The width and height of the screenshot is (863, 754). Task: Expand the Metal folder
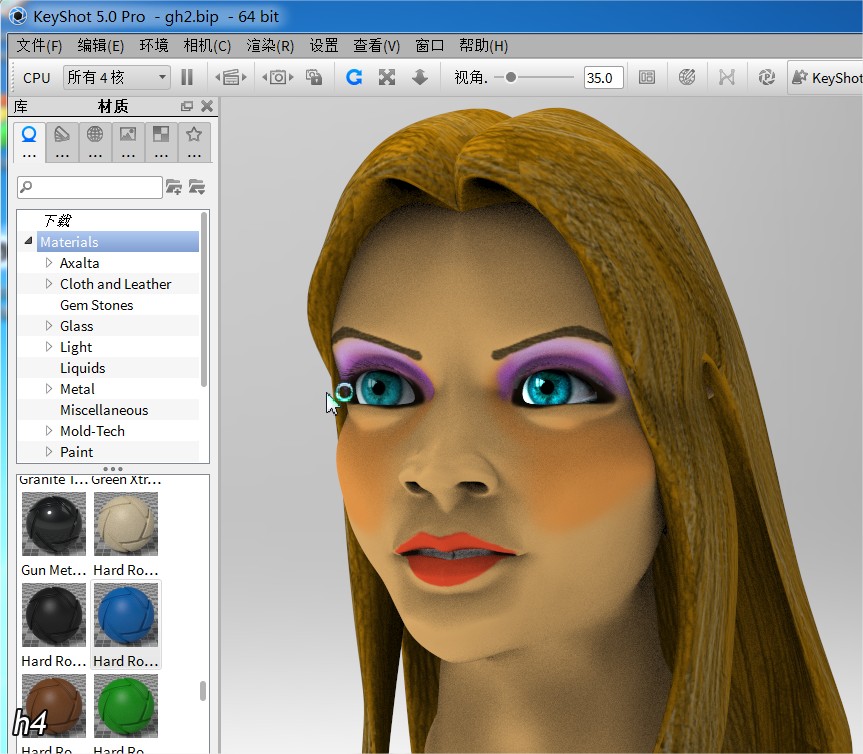(x=49, y=389)
